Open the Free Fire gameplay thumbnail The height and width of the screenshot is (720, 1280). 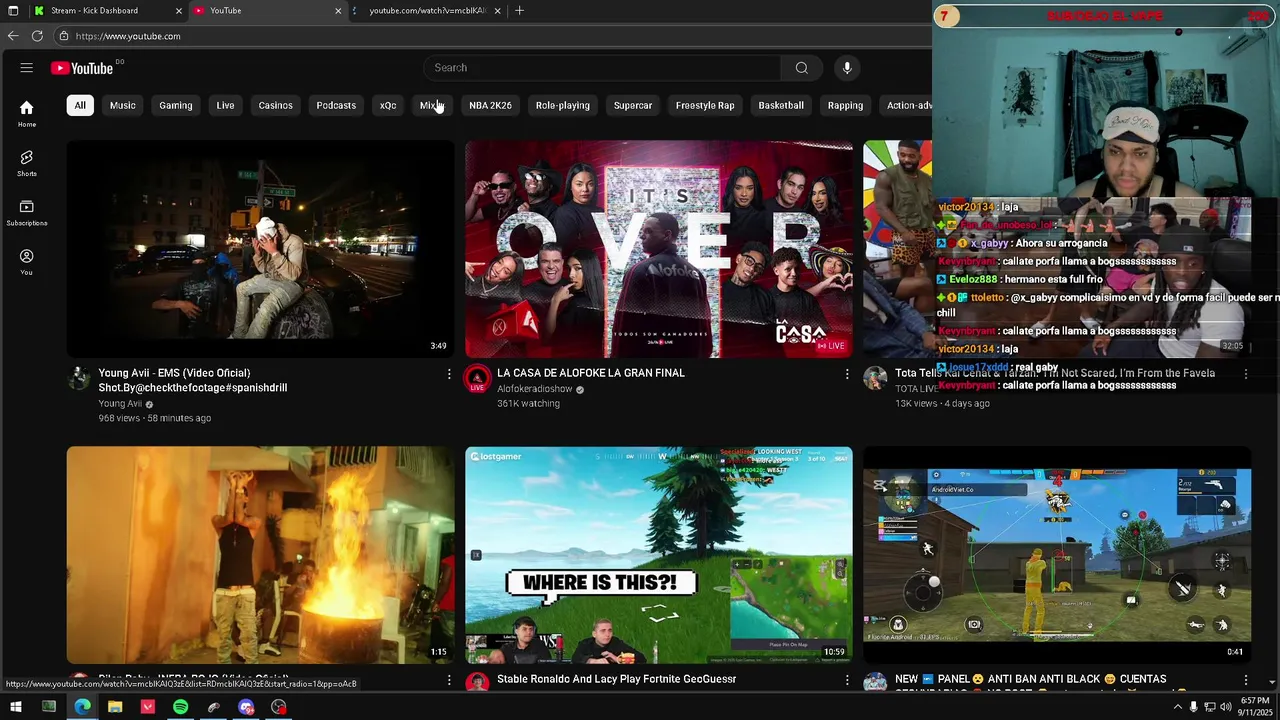1057,555
